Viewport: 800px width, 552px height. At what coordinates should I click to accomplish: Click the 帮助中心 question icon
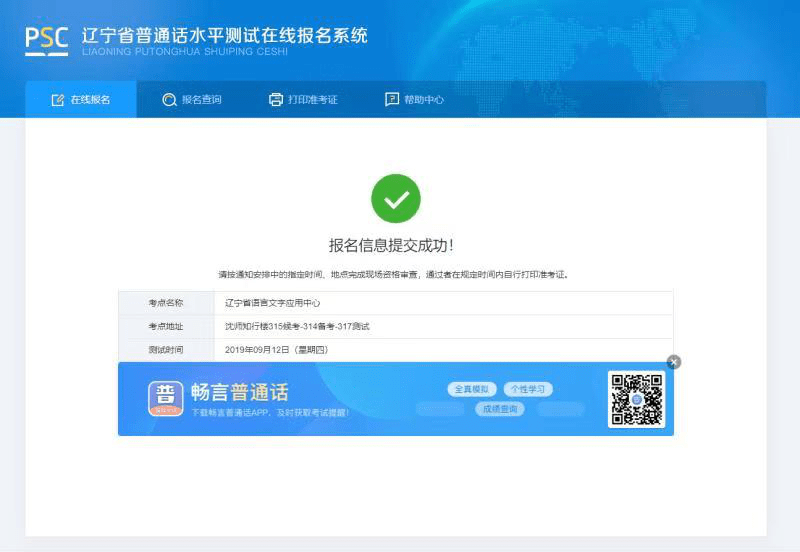click(x=392, y=99)
